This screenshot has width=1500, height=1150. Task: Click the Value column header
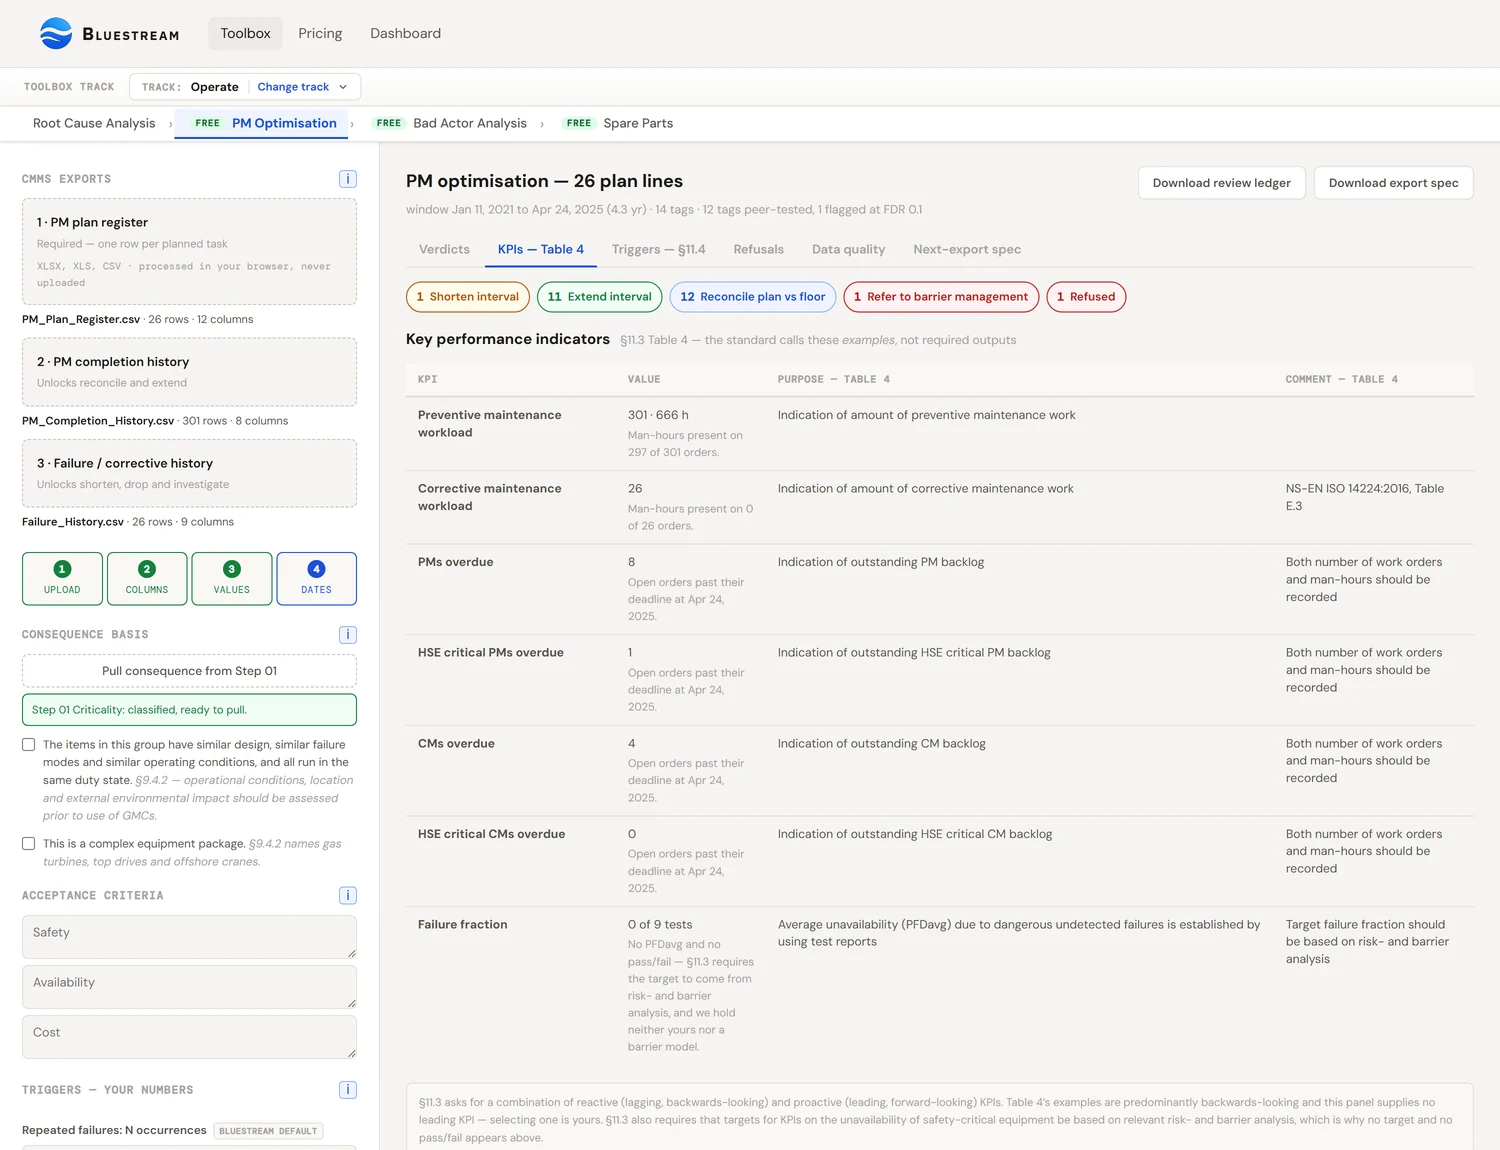[x=644, y=380]
